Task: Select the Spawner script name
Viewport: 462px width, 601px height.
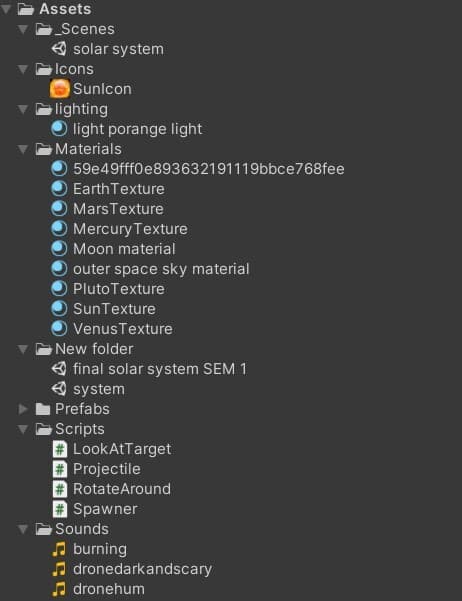Action: tap(105, 509)
